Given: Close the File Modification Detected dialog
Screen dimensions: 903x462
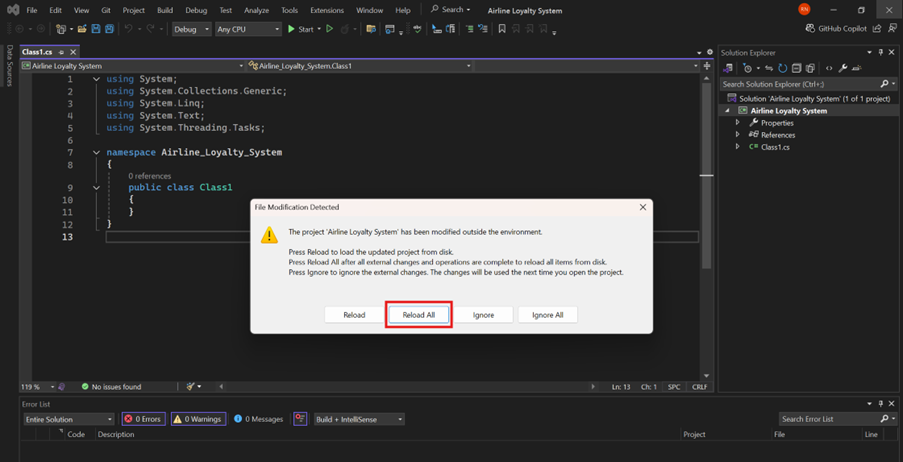Looking at the screenshot, I should pos(643,207).
